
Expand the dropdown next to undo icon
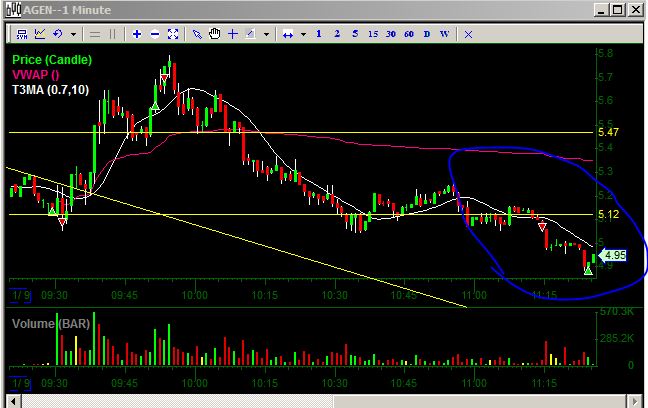pos(74,34)
